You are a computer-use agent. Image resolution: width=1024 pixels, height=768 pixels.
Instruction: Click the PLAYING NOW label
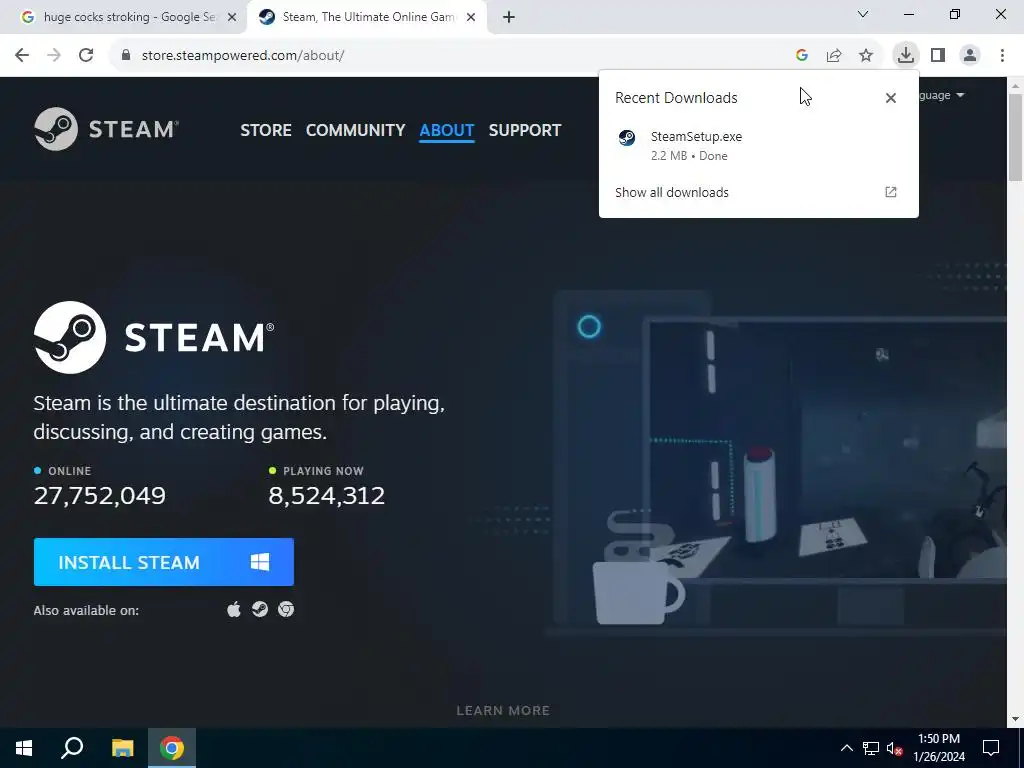[x=323, y=471]
